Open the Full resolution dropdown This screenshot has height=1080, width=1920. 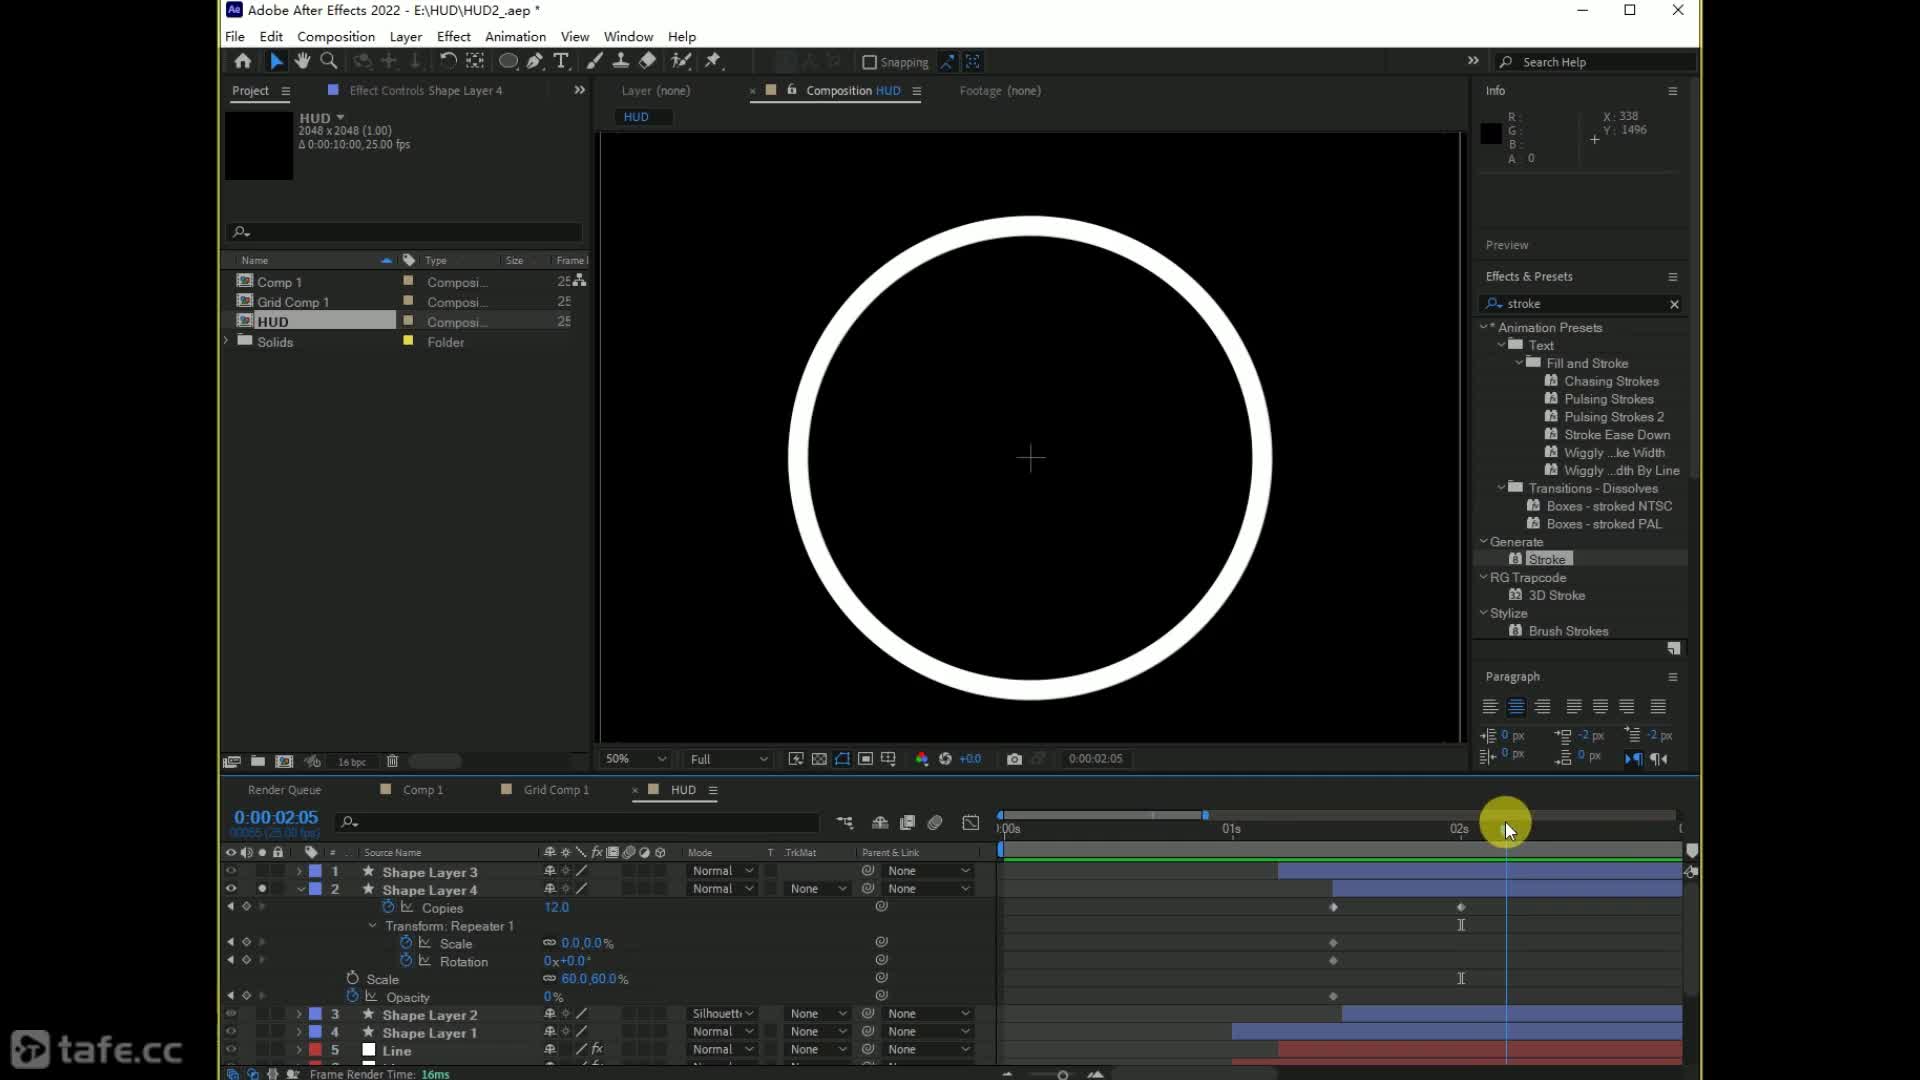click(x=729, y=759)
